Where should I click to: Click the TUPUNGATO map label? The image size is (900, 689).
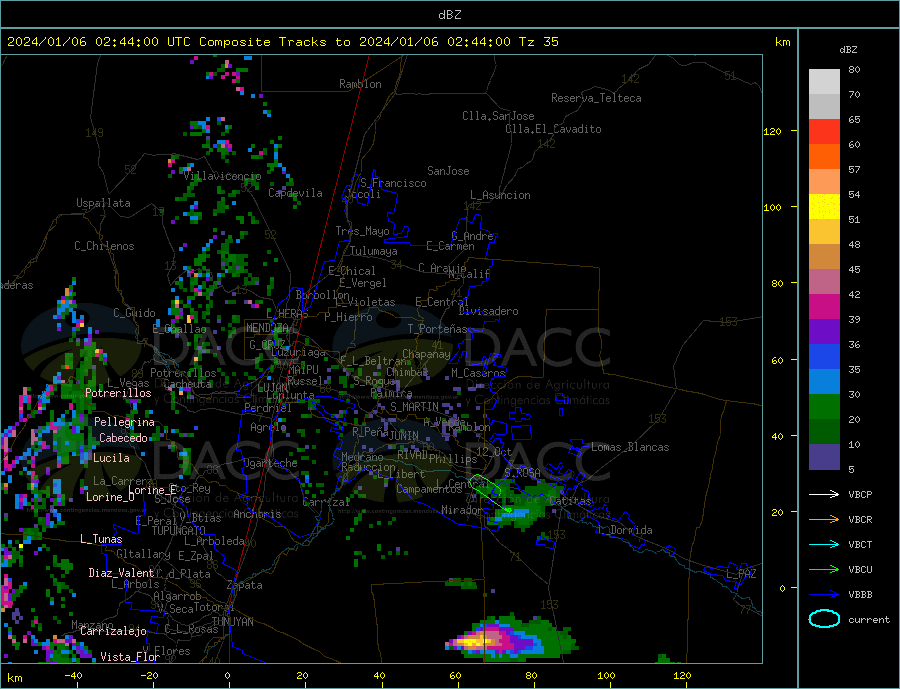pos(179,531)
